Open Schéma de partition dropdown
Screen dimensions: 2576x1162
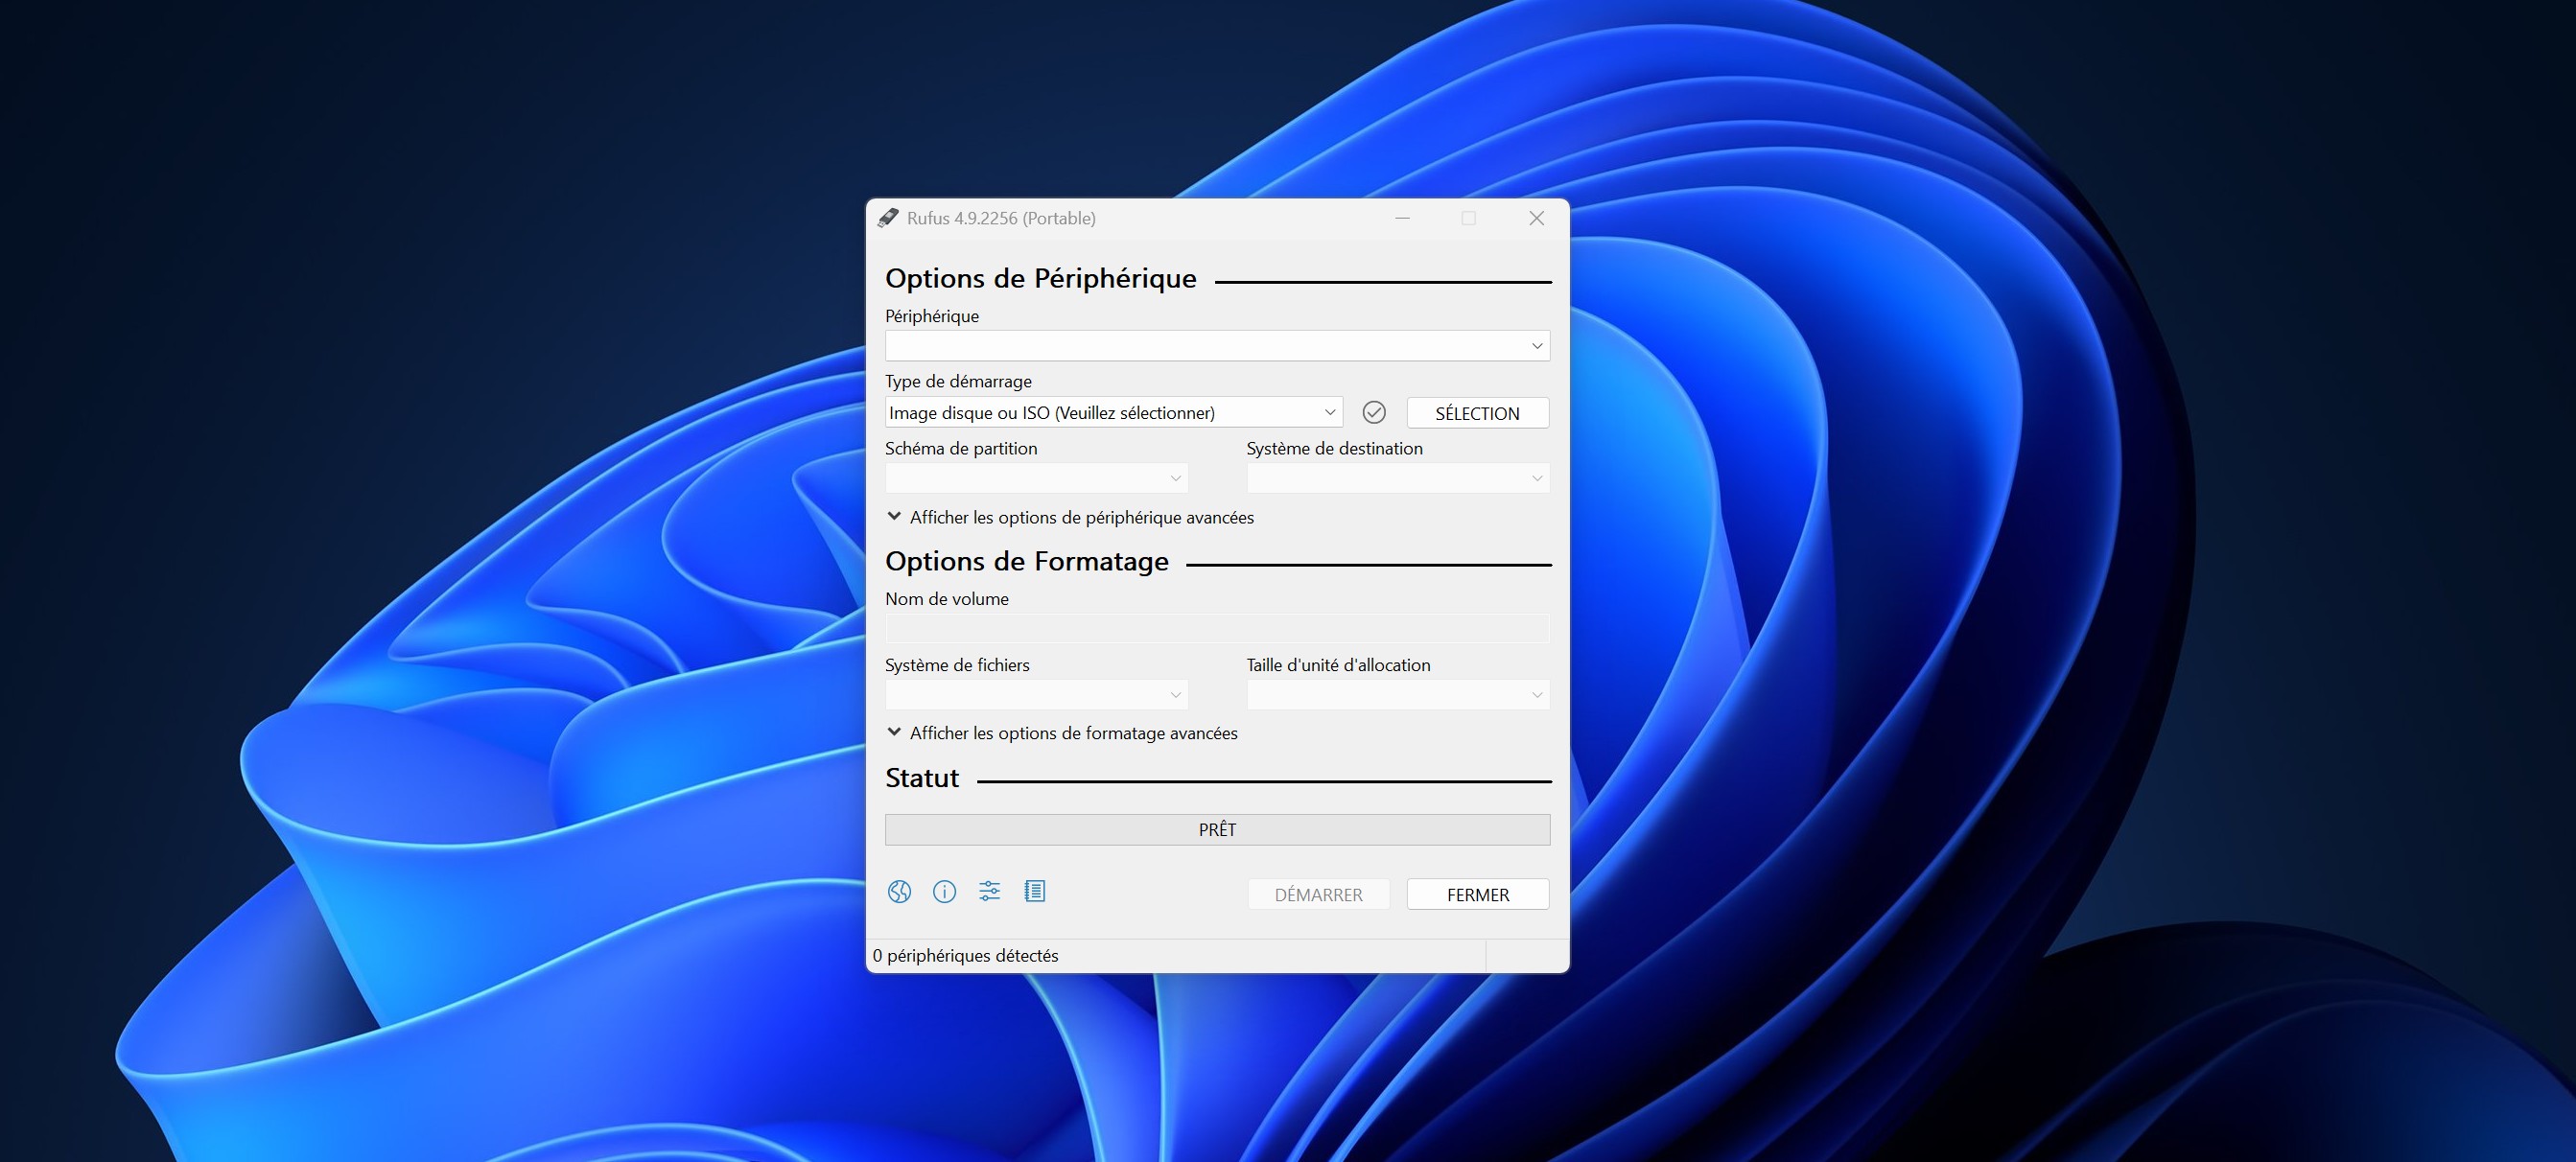point(1035,478)
